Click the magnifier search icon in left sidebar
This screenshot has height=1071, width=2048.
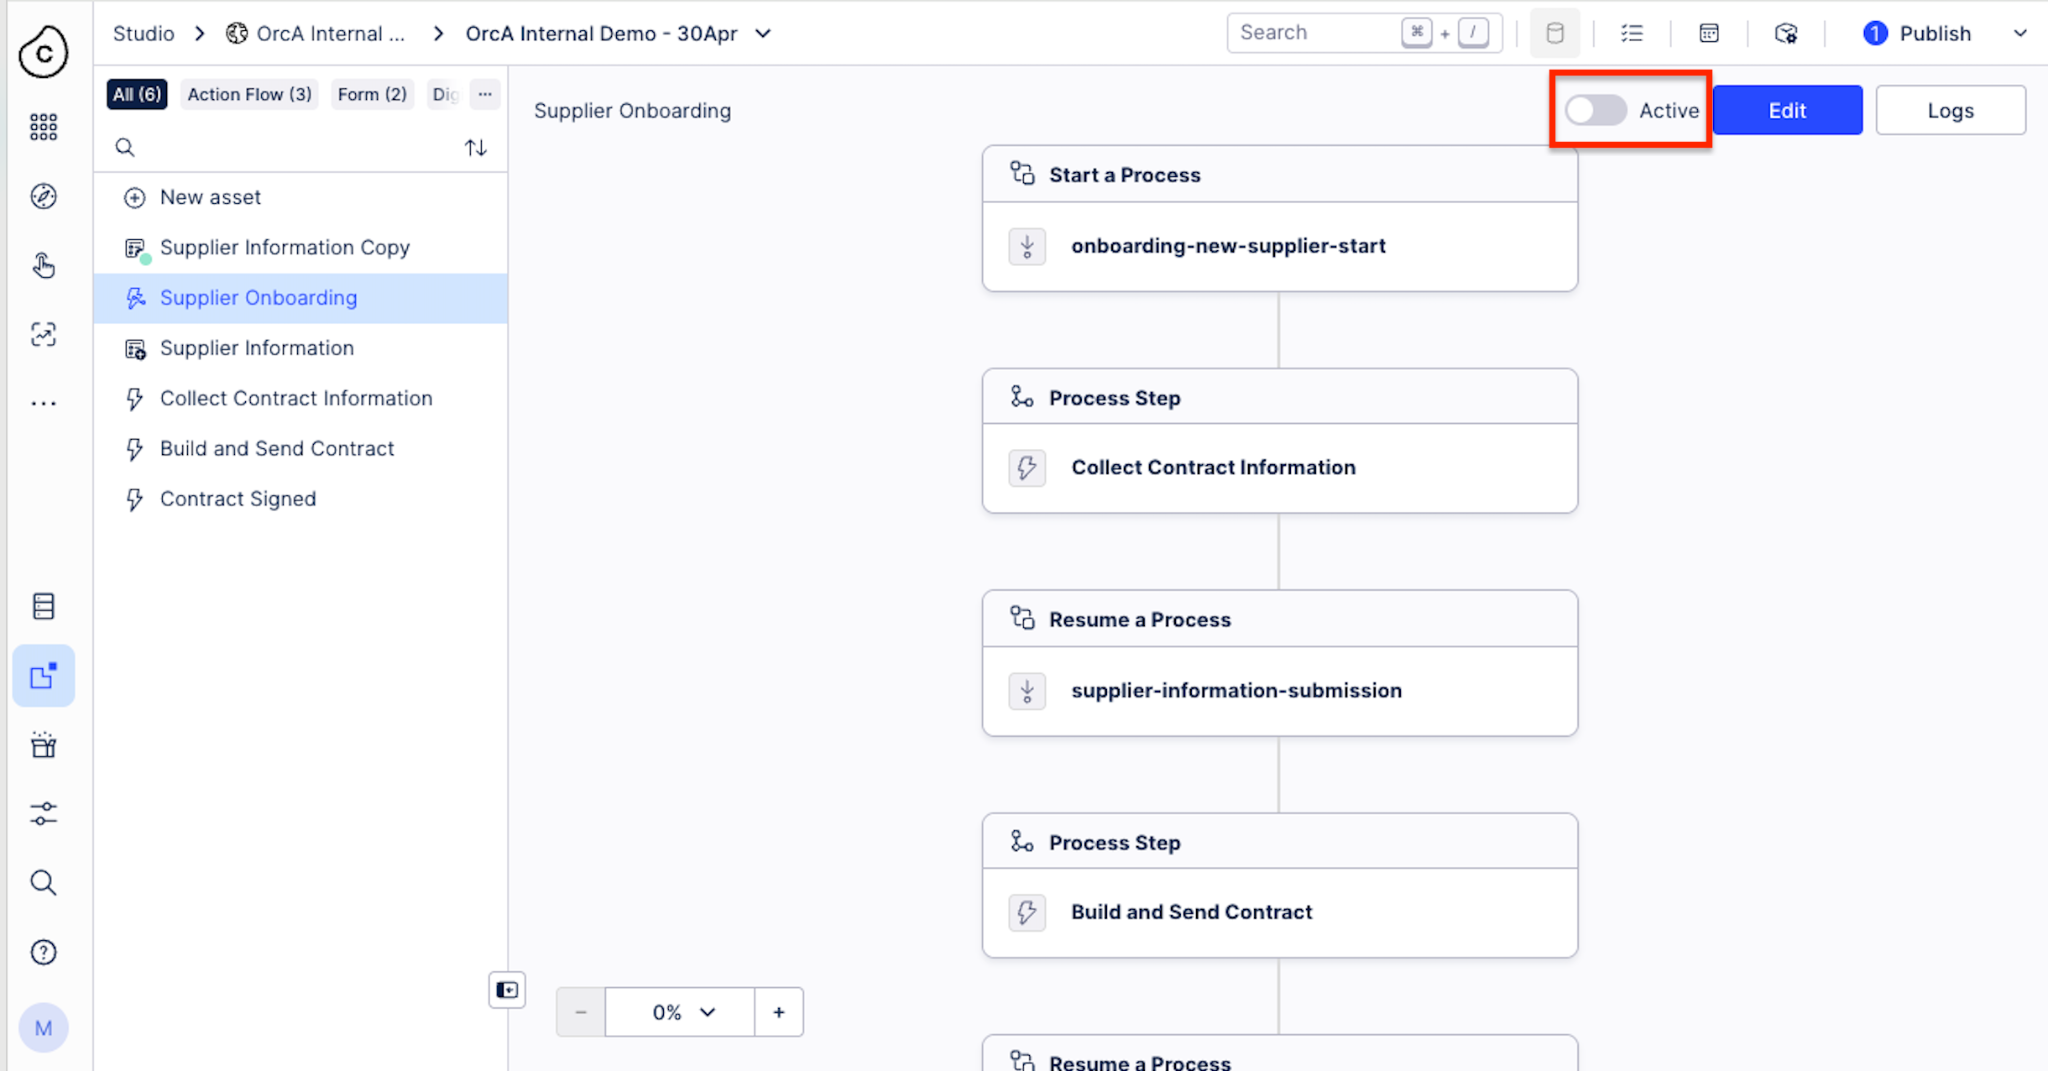coord(43,882)
